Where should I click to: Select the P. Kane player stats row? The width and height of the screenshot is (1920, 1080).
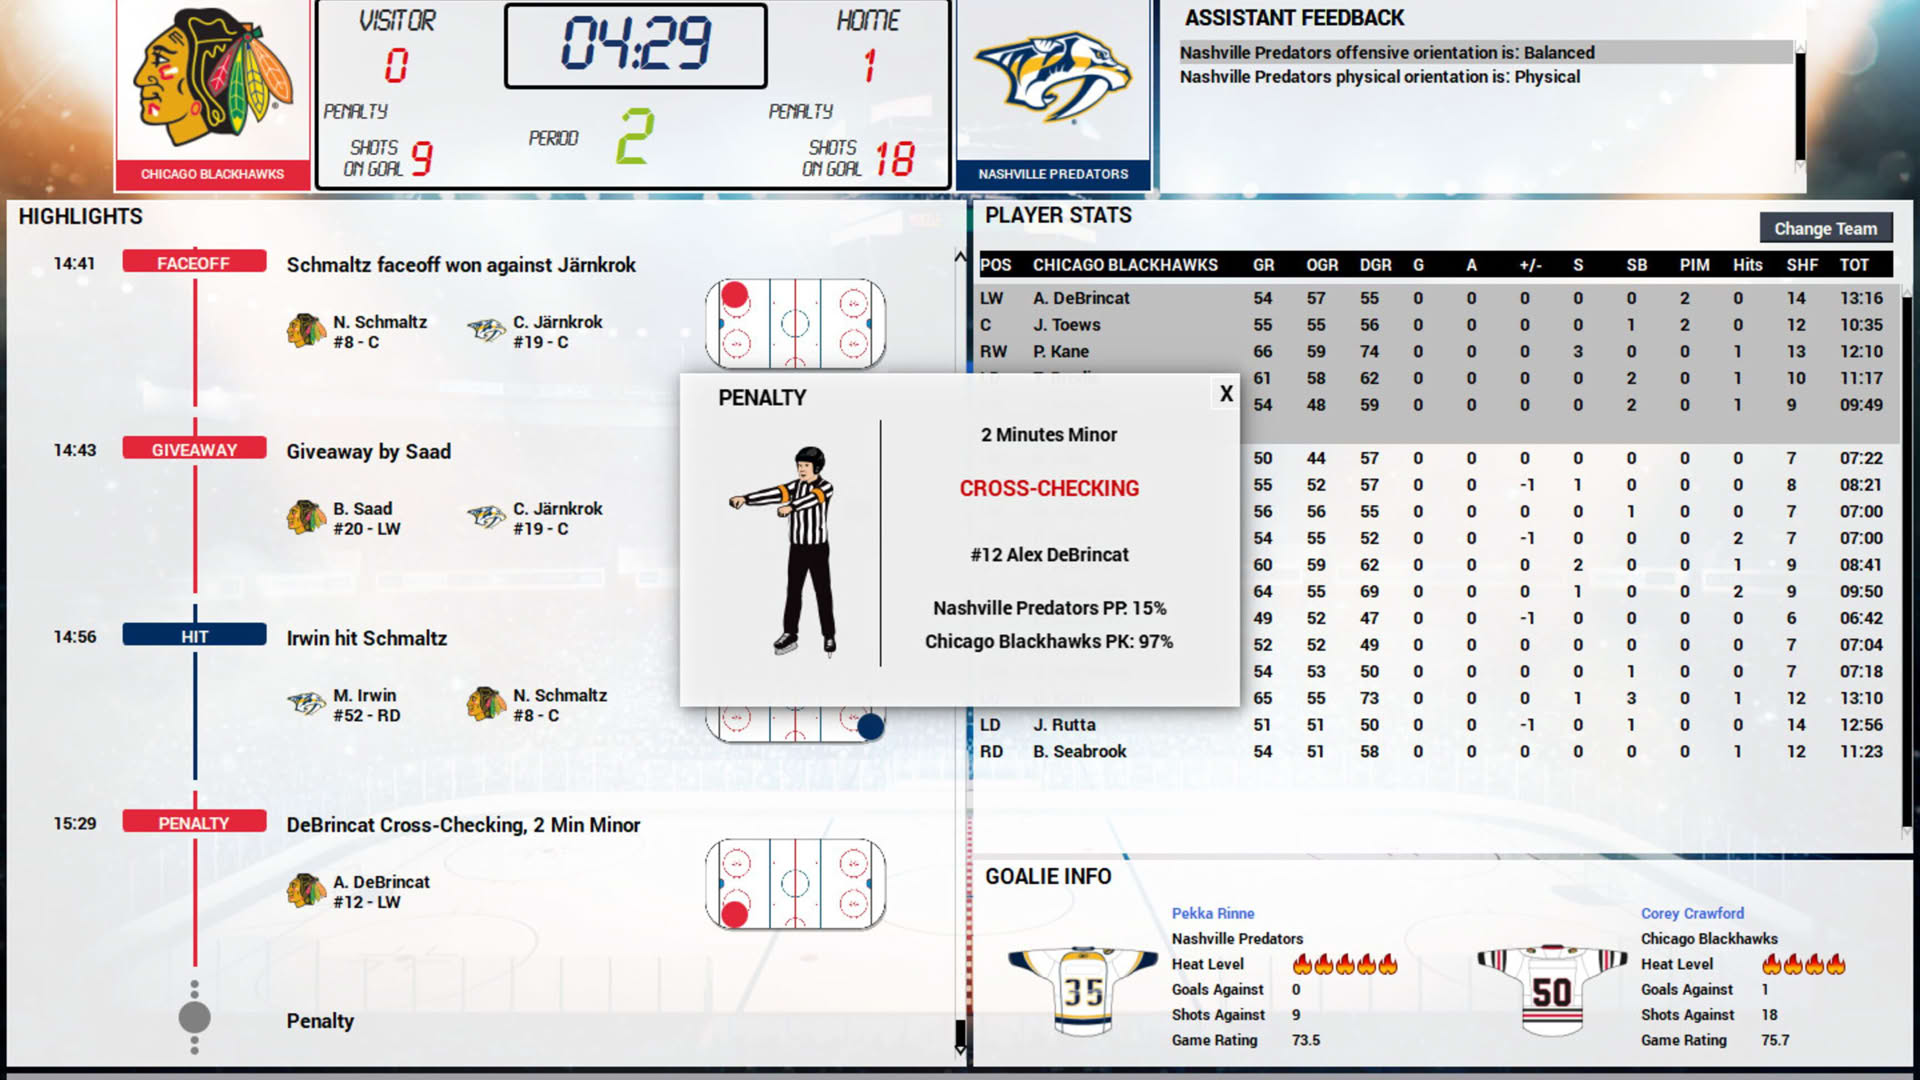click(x=1436, y=351)
